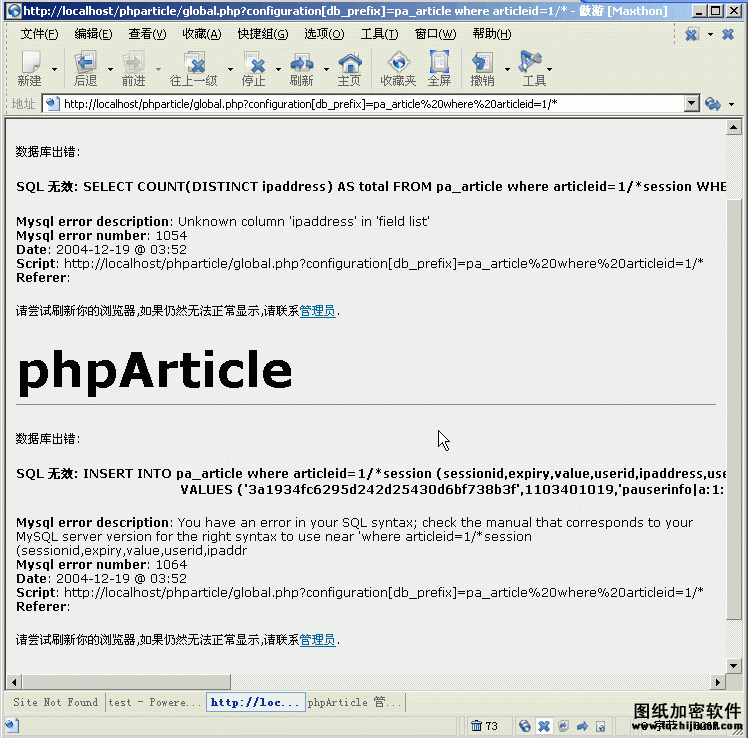Click the horizontal scrollbar right arrow
Image resolution: width=748 pixels, height=738 pixels.
tap(717, 682)
